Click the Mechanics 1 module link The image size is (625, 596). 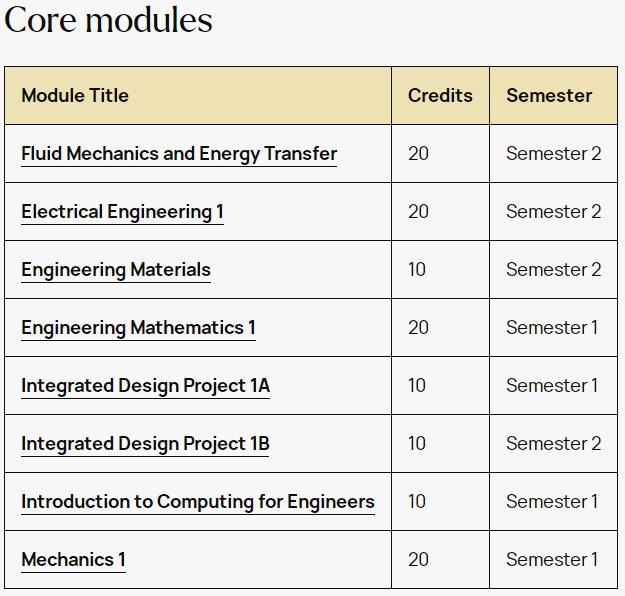(x=73, y=559)
